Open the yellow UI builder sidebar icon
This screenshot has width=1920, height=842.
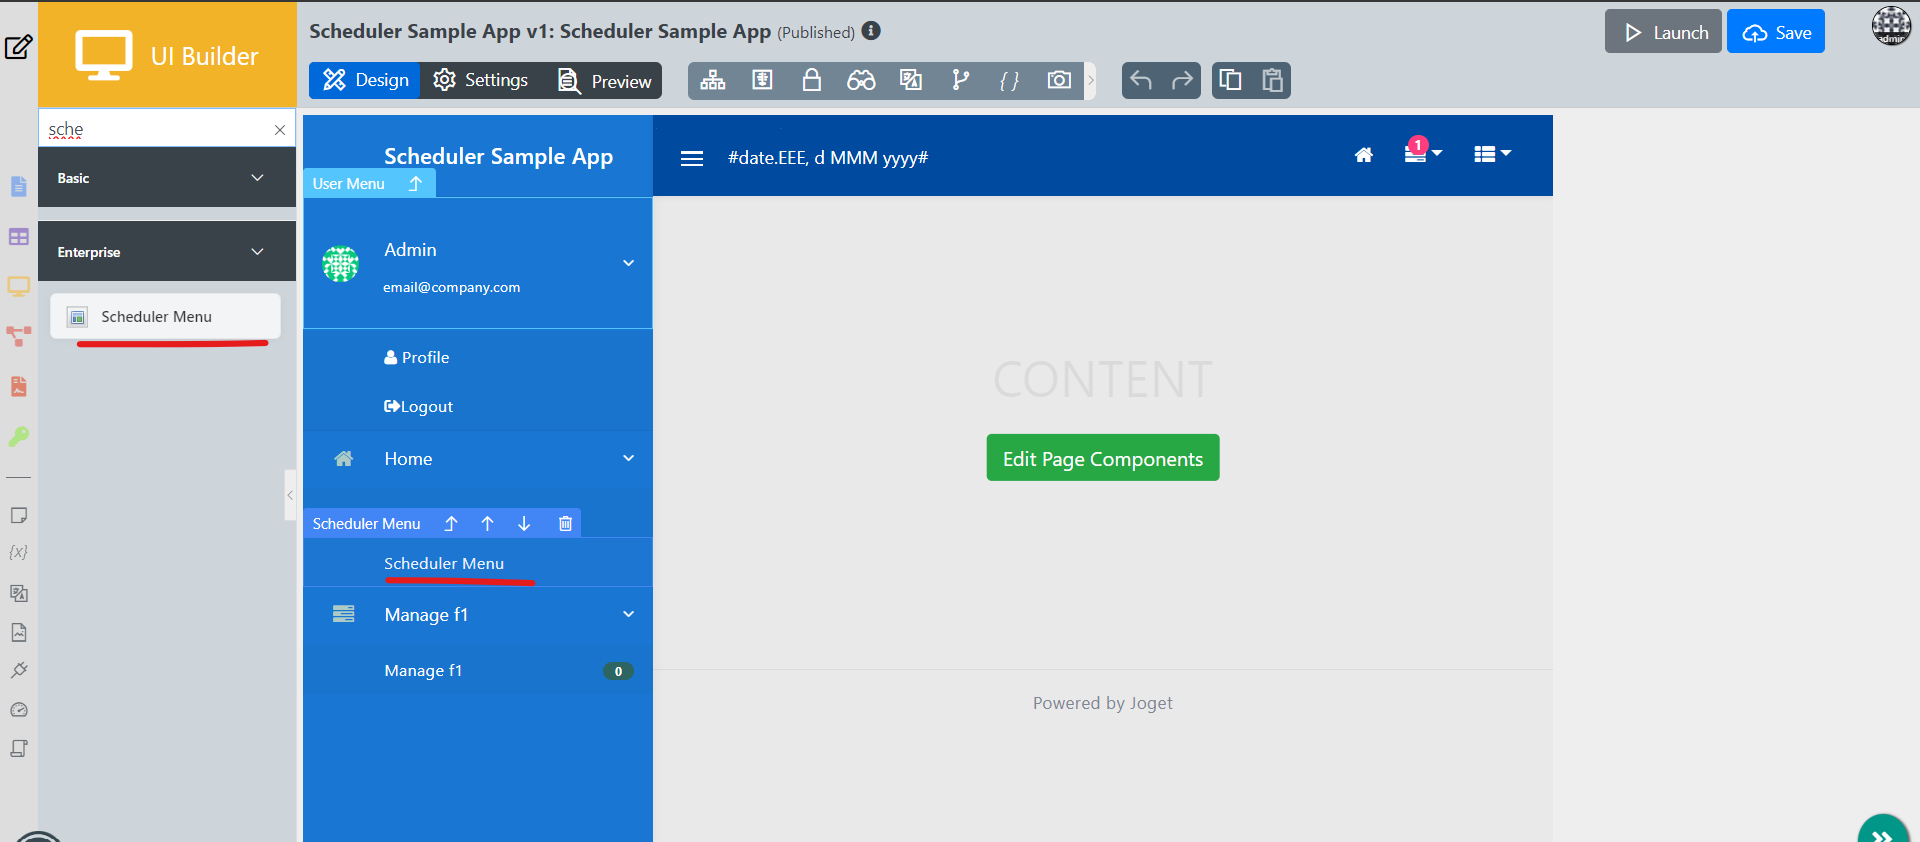pyautogui.click(x=19, y=287)
